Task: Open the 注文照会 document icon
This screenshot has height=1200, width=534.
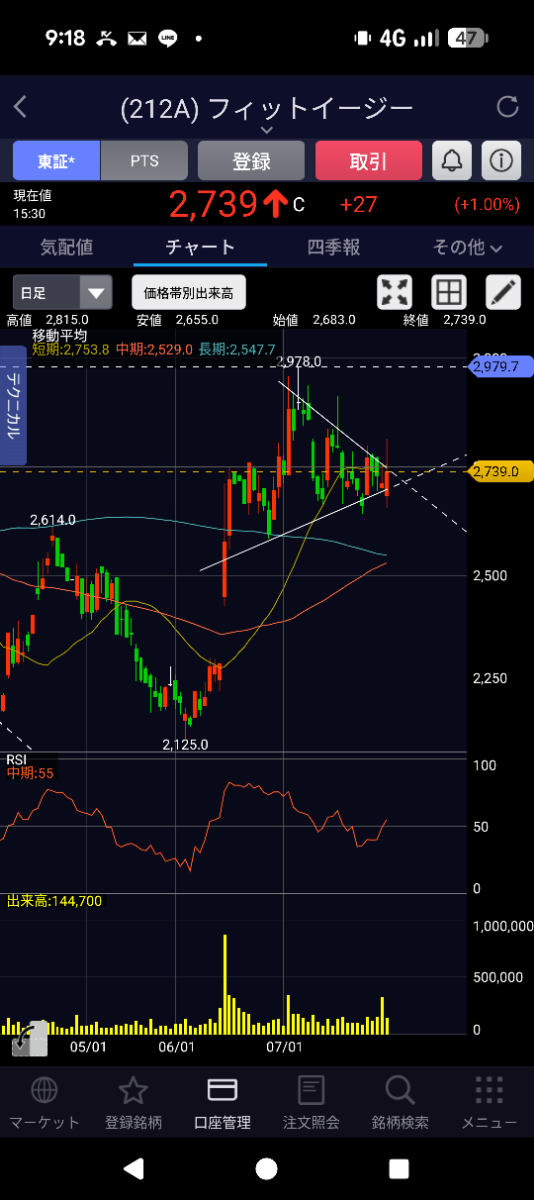Action: pos(311,1090)
